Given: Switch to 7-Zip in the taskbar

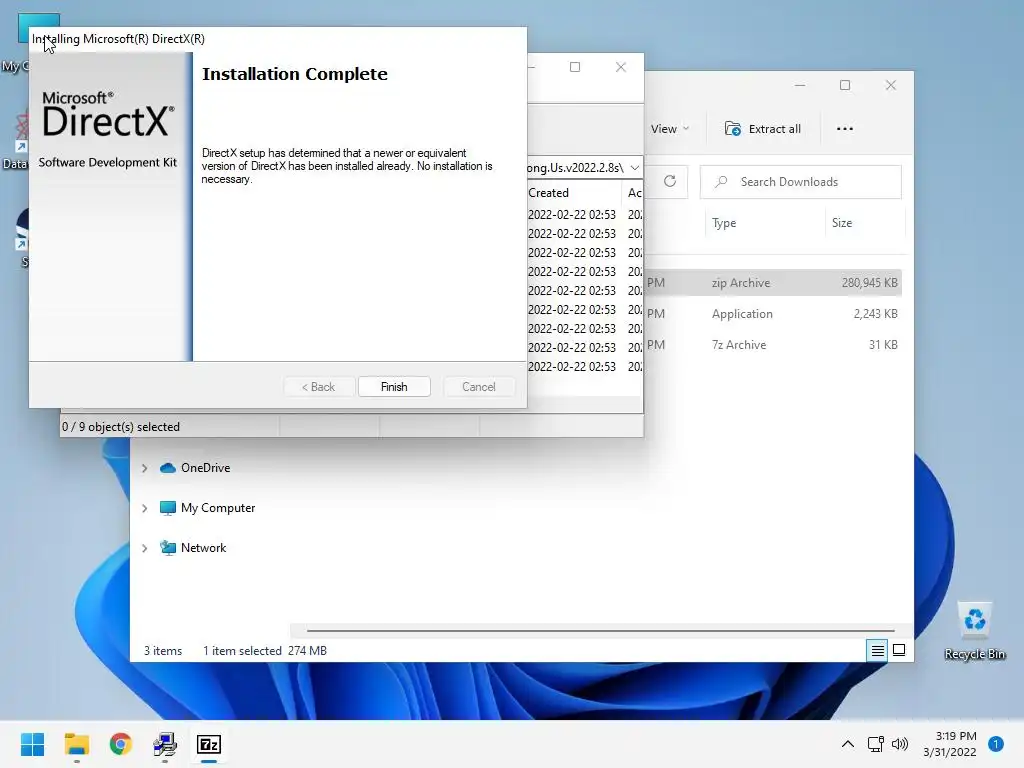Looking at the screenshot, I should pos(209,744).
